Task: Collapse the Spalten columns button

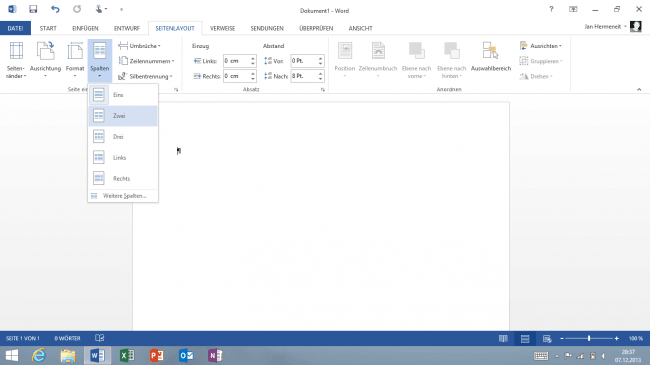Action: click(x=99, y=60)
